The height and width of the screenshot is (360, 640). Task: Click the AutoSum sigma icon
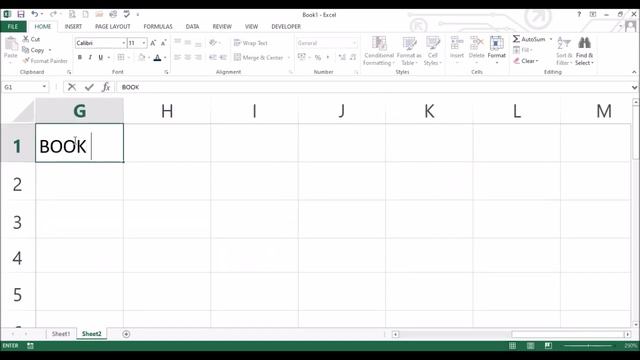(x=516, y=39)
